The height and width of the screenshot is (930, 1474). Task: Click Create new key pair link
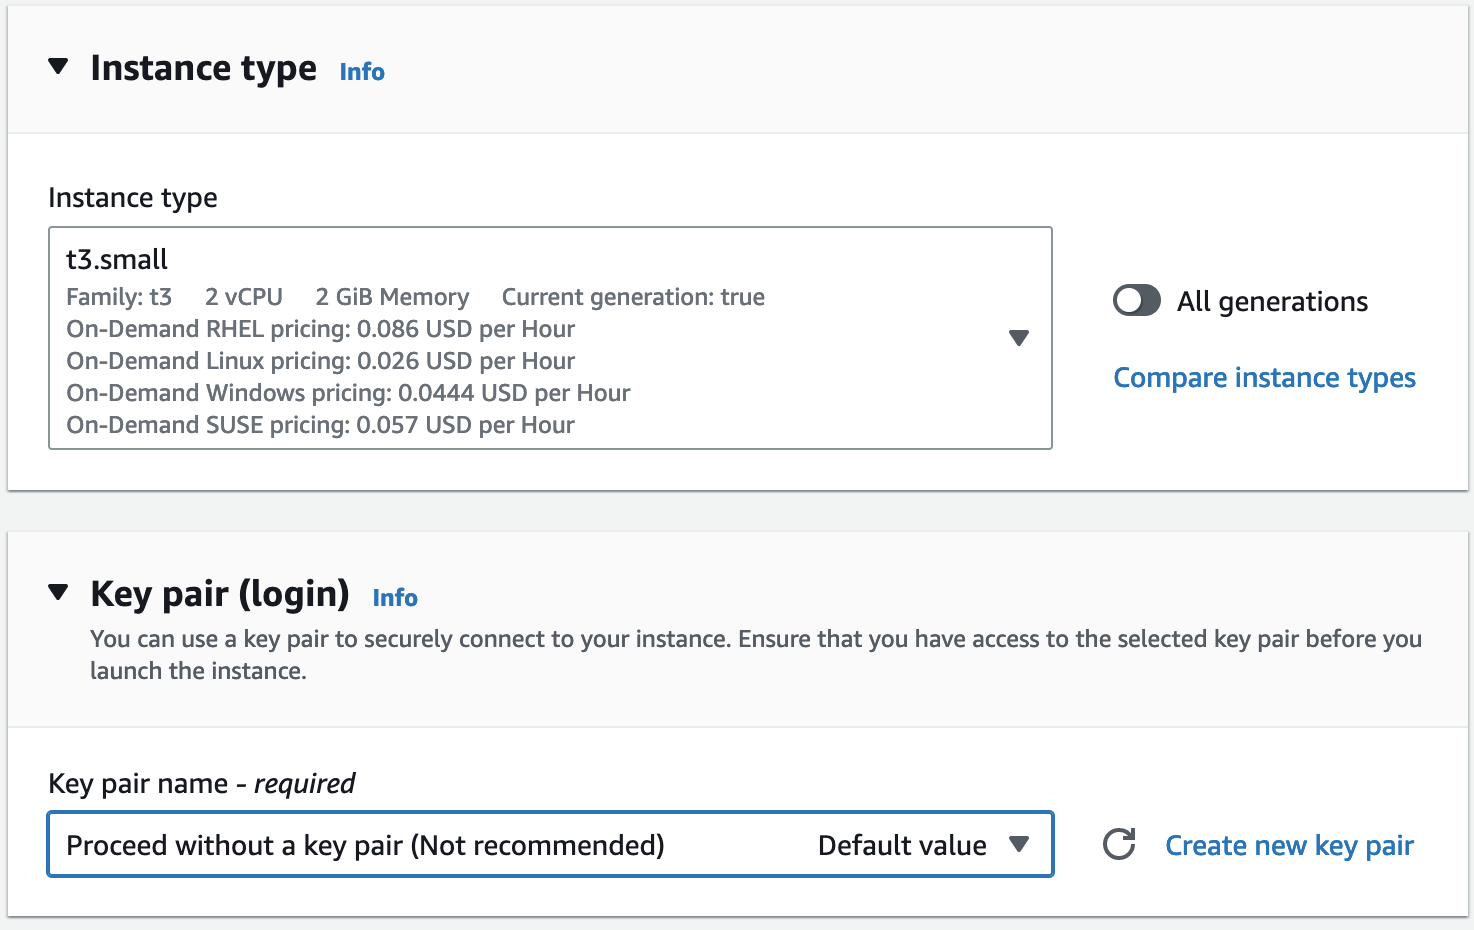click(x=1289, y=846)
